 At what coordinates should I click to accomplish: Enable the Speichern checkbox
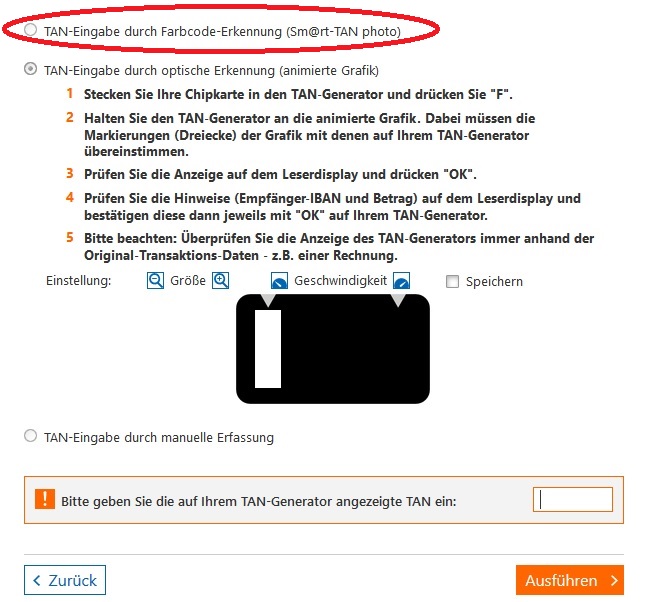point(452,282)
